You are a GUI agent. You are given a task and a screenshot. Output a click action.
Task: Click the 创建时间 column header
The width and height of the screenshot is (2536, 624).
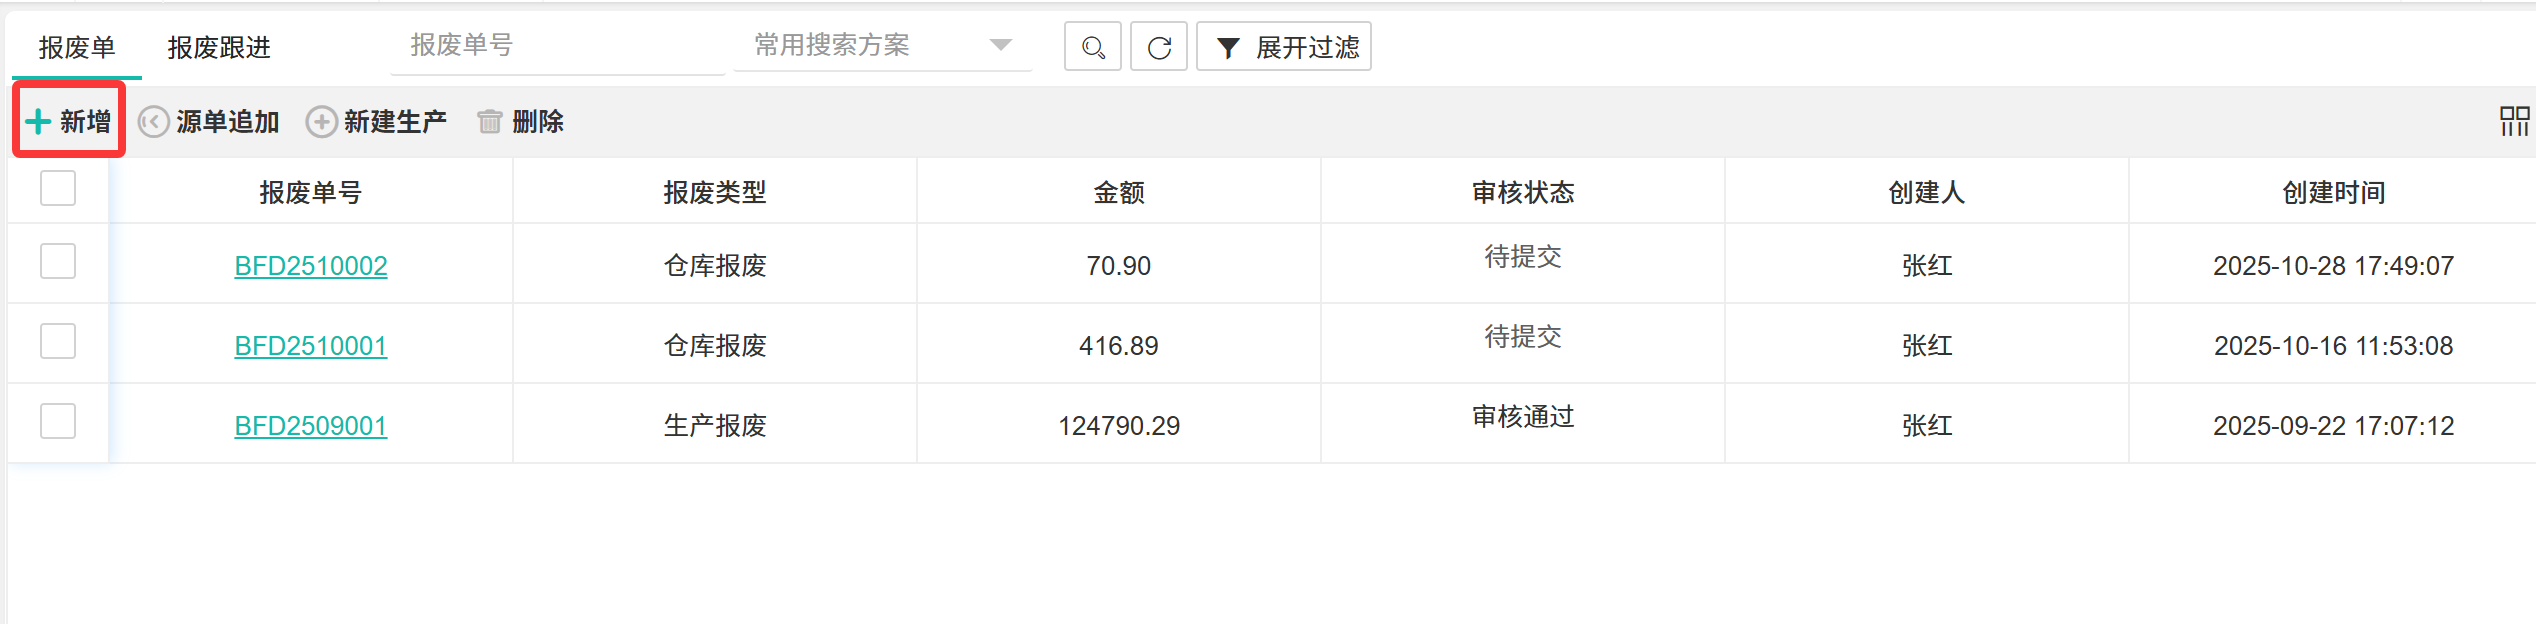(x=2333, y=192)
